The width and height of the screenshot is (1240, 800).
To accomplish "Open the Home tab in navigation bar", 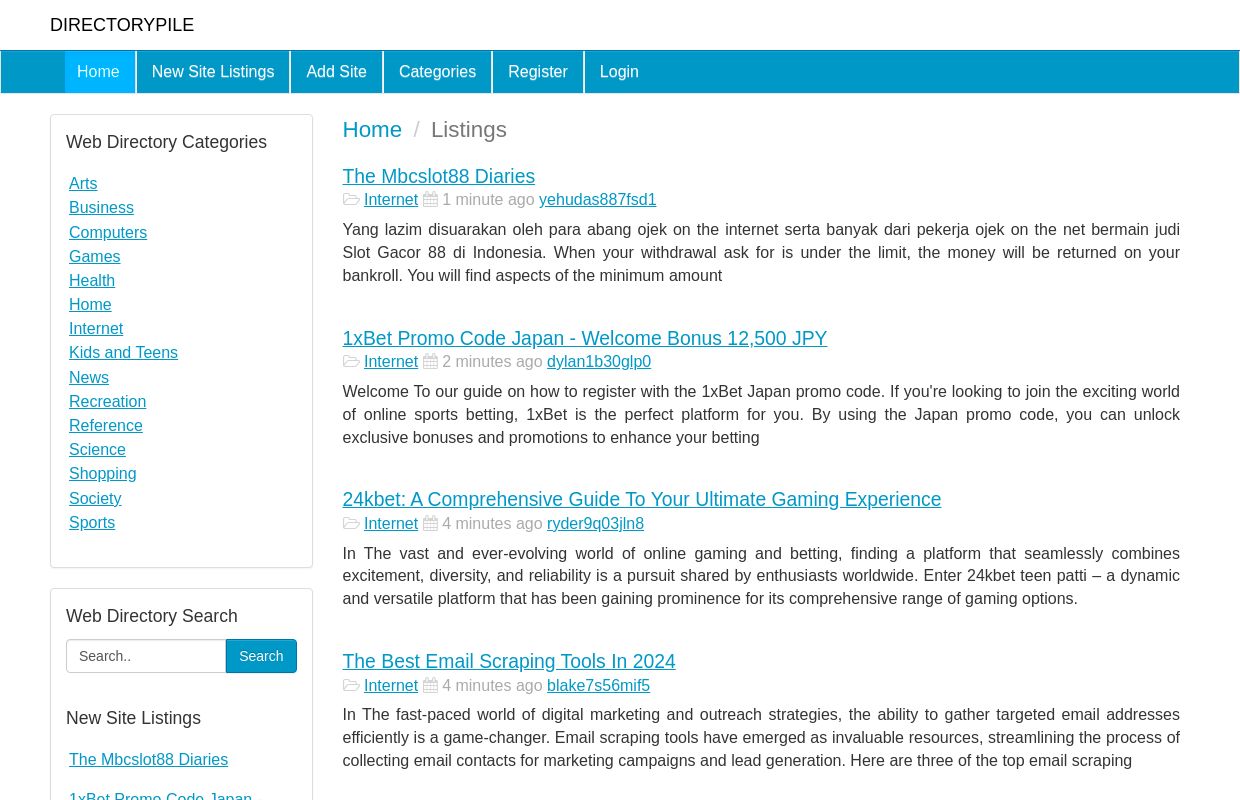I will (x=98, y=72).
